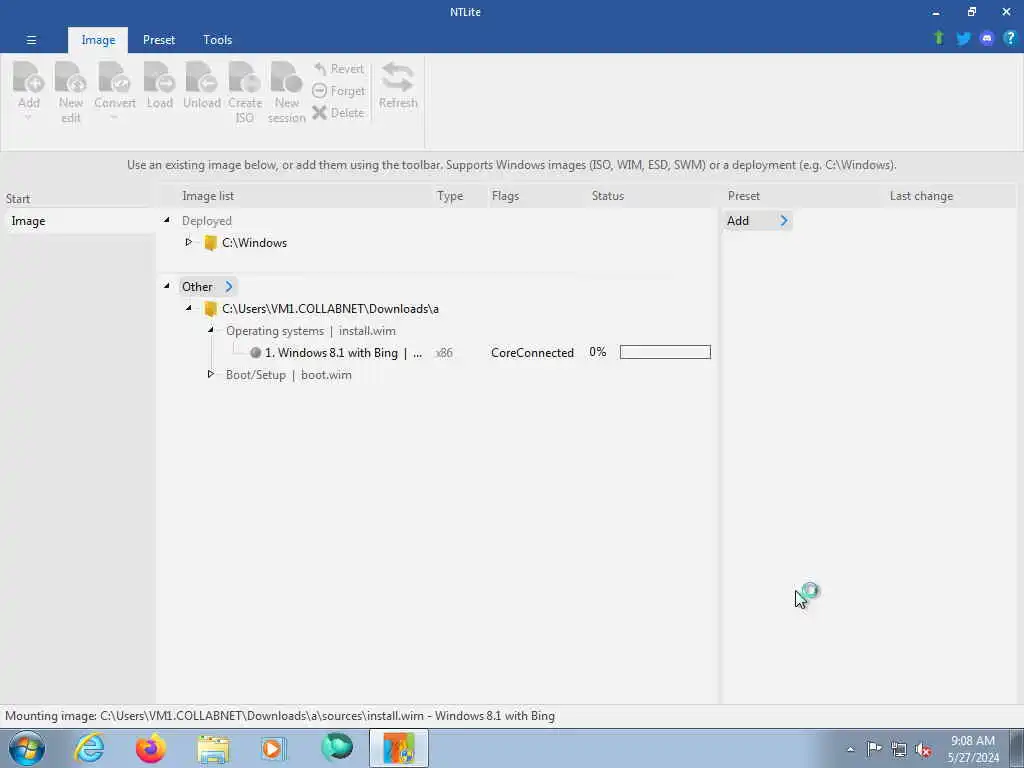Click the Convert toolbar icon
1024x768 pixels.
click(x=114, y=77)
